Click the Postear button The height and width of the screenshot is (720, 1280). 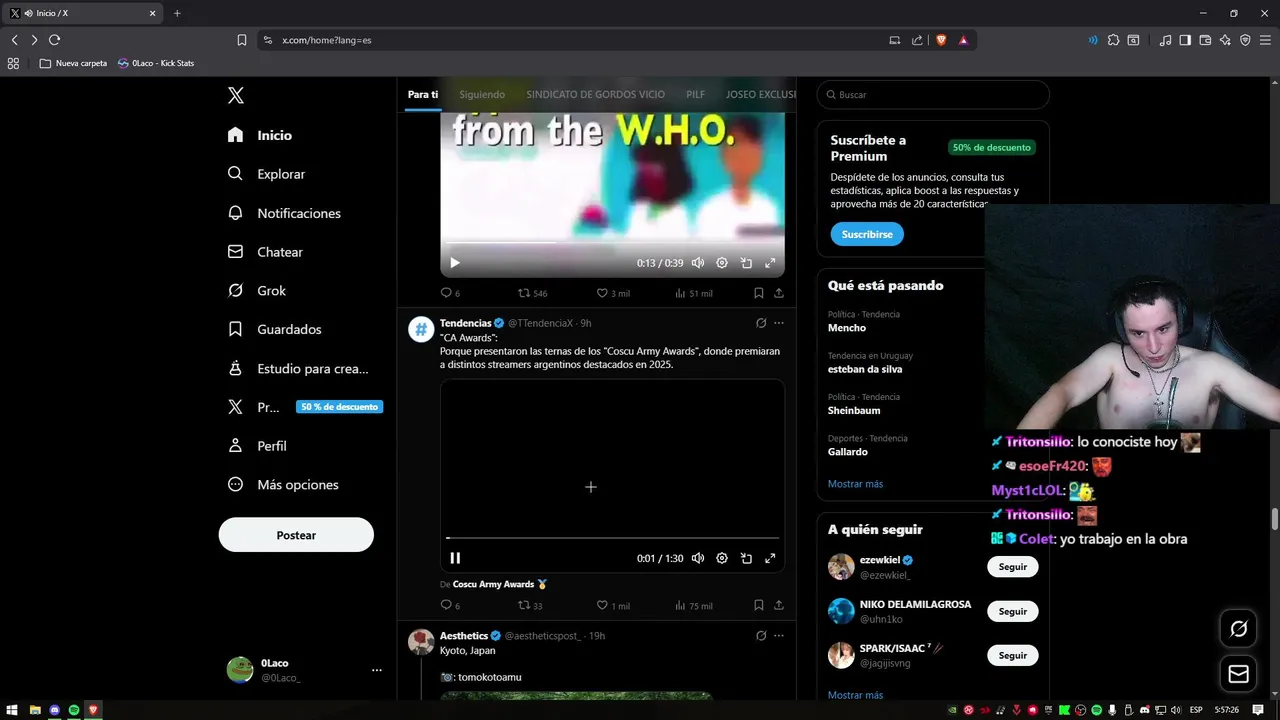(x=296, y=535)
